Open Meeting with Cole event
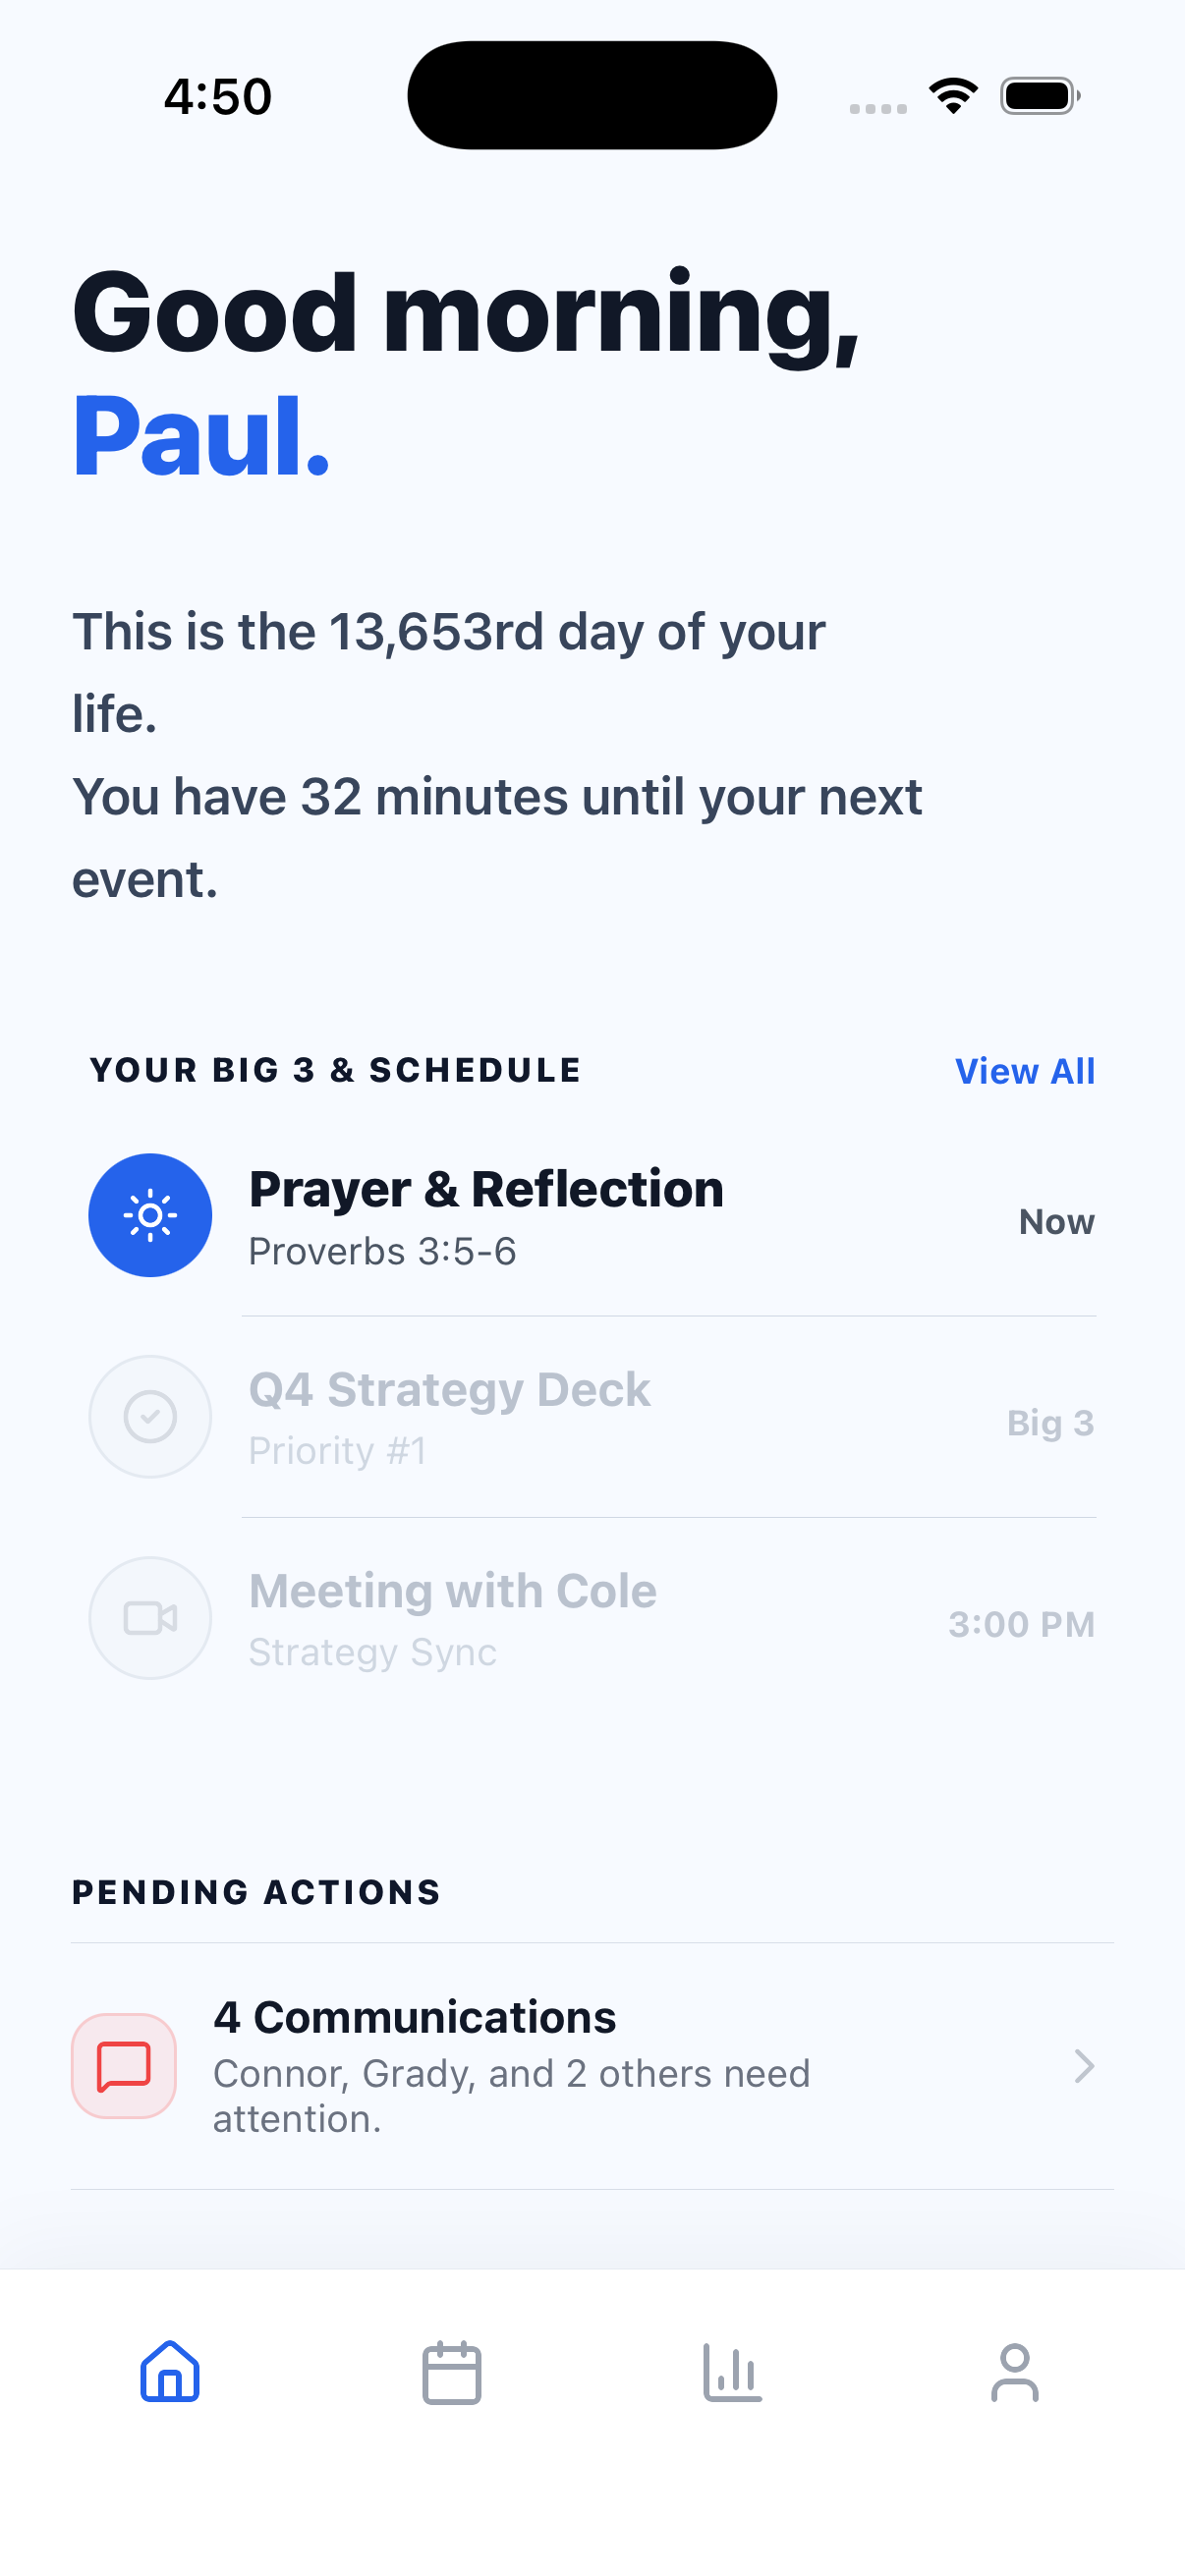Viewport: 1185px width, 2576px height. point(452,1591)
